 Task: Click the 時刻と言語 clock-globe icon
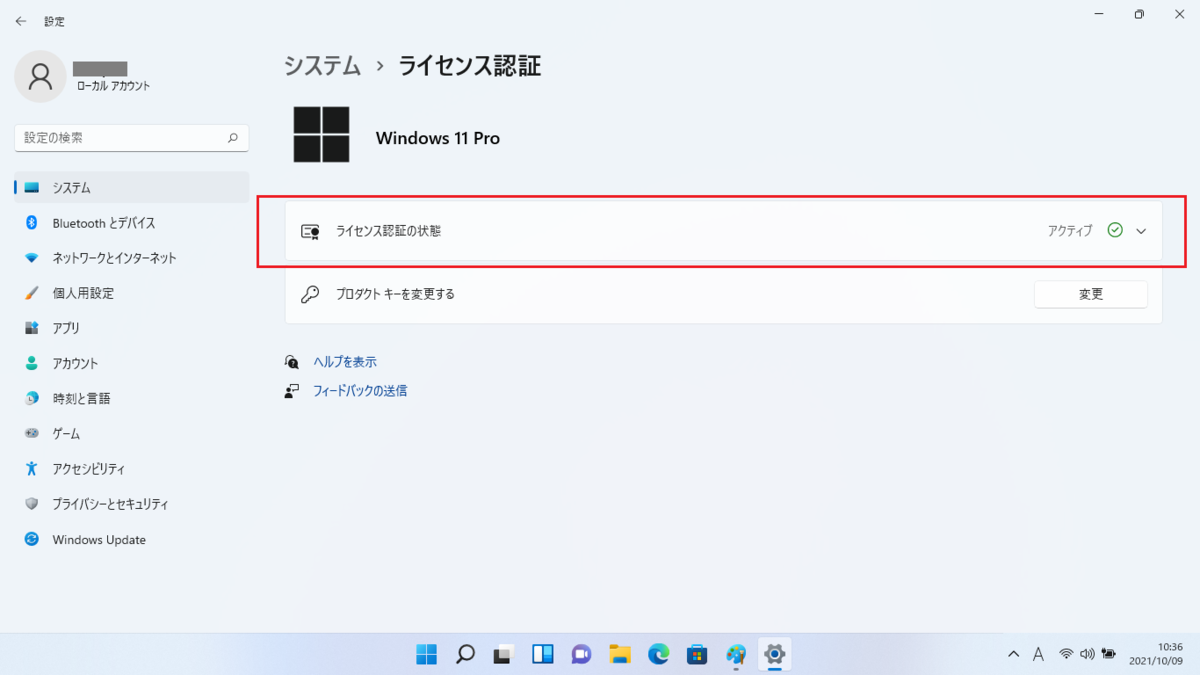tap(32, 398)
